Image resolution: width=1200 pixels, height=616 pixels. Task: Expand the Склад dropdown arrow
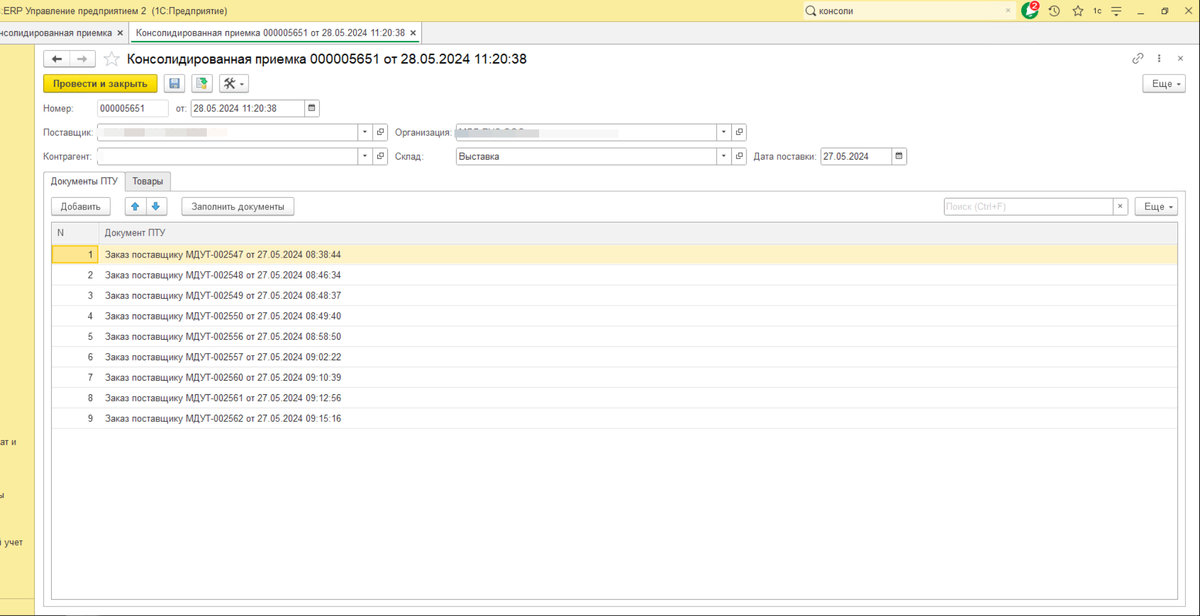click(724, 156)
